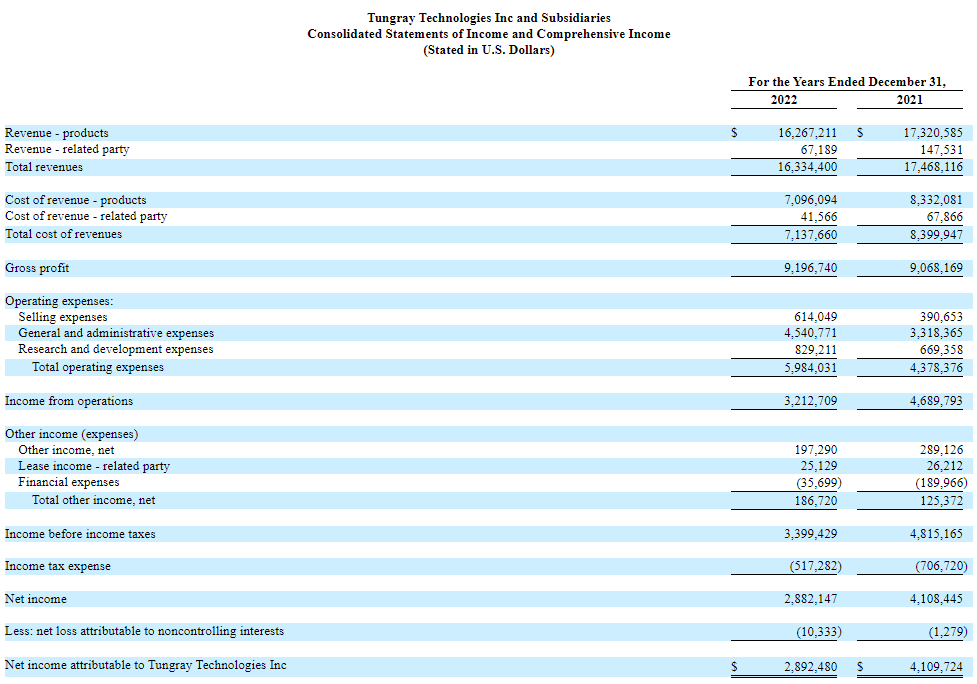This screenshot has width=977, height=684.
Task: Select the "Operating expenses:" section heading
Action: pyautogui.click(x=59, y=301)
